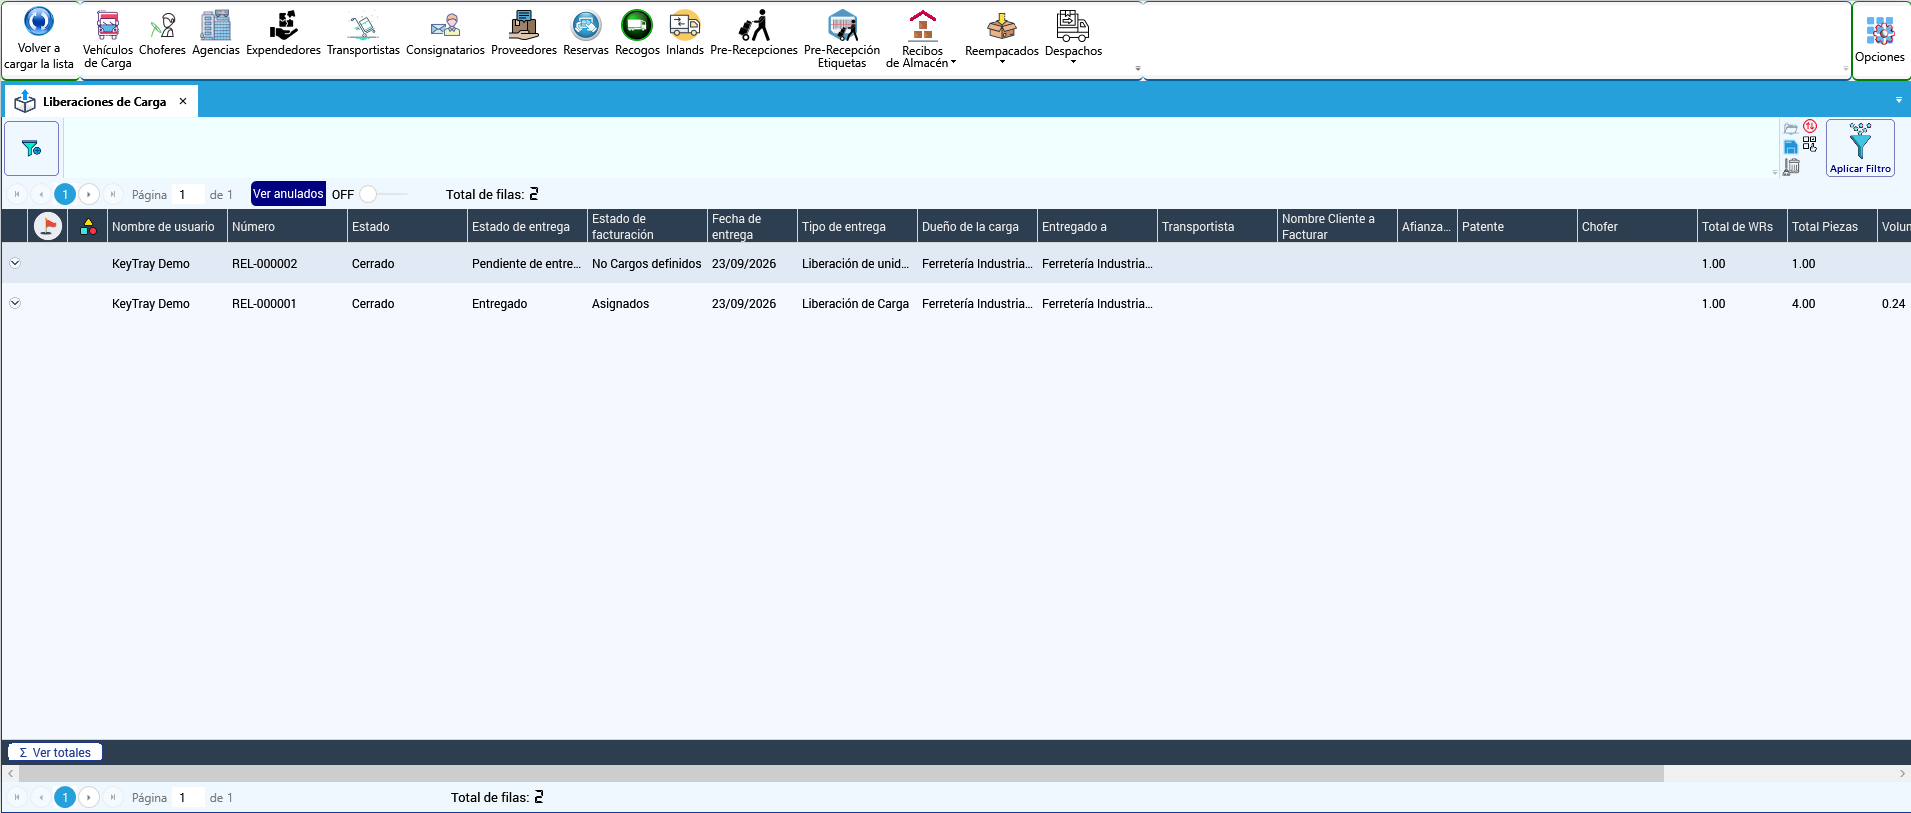
Task: Sort by the Estado de entrega column
Action: [527, 227]
